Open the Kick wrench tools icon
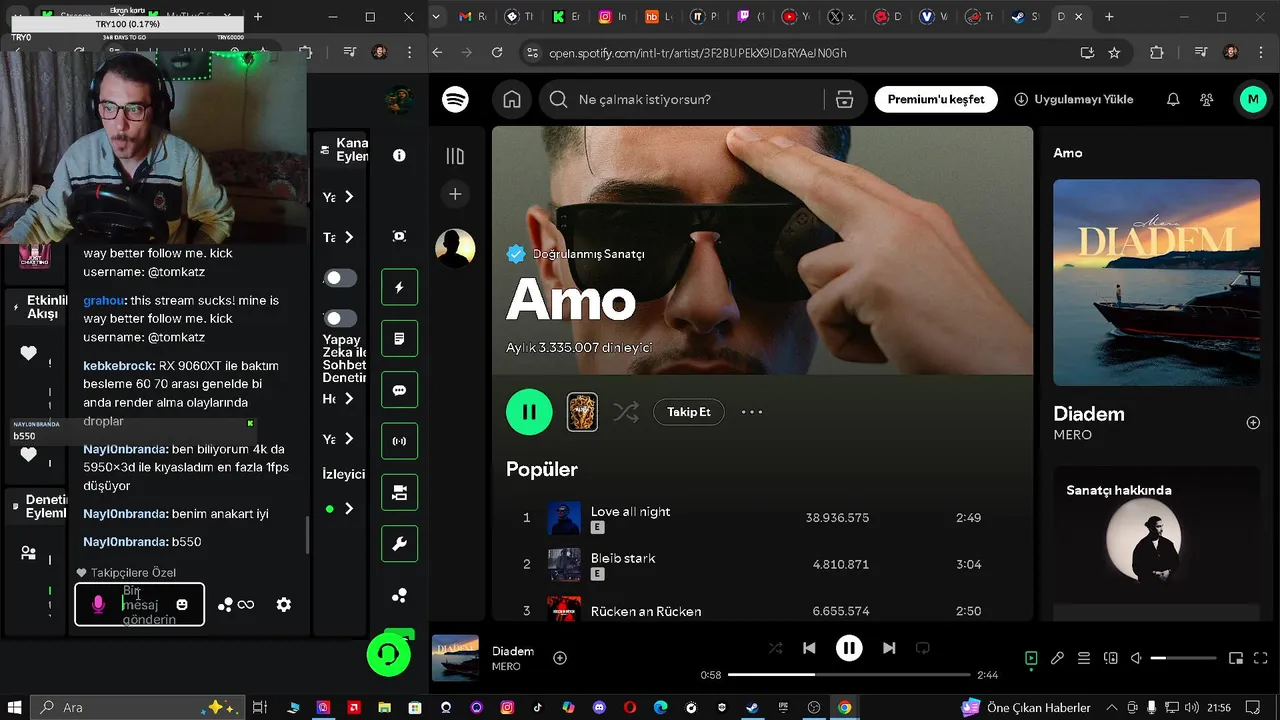This screenshot has height=720, width=1280. pyautogui.click(x=399, y=544)
